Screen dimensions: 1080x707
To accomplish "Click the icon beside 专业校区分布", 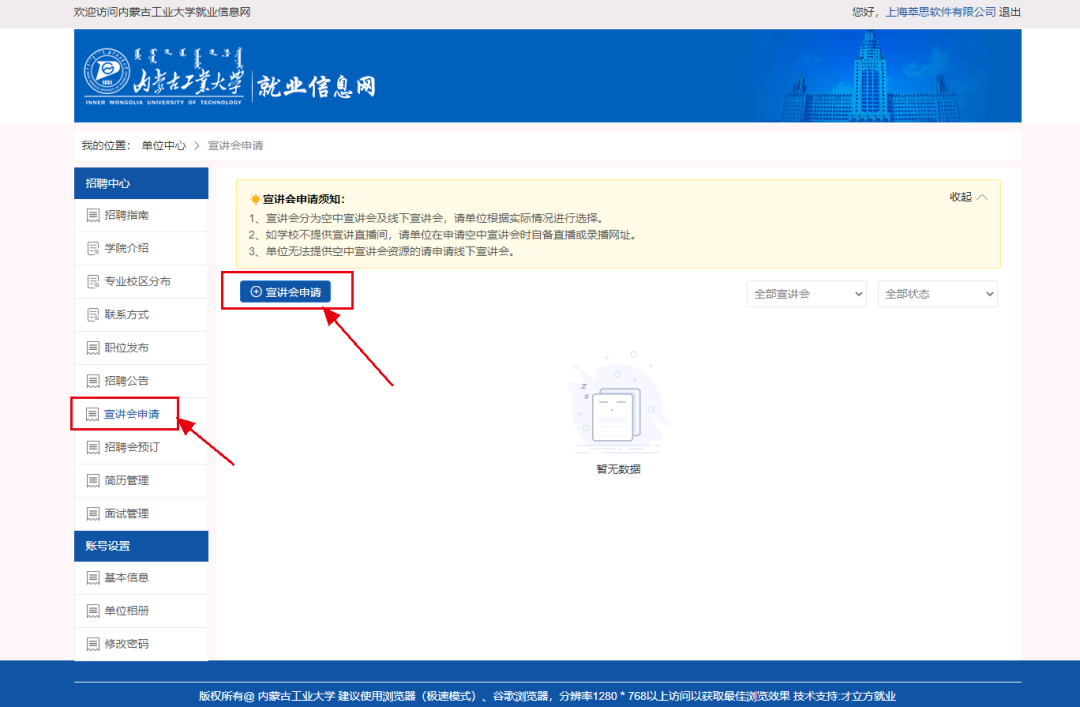I will 93,282.
